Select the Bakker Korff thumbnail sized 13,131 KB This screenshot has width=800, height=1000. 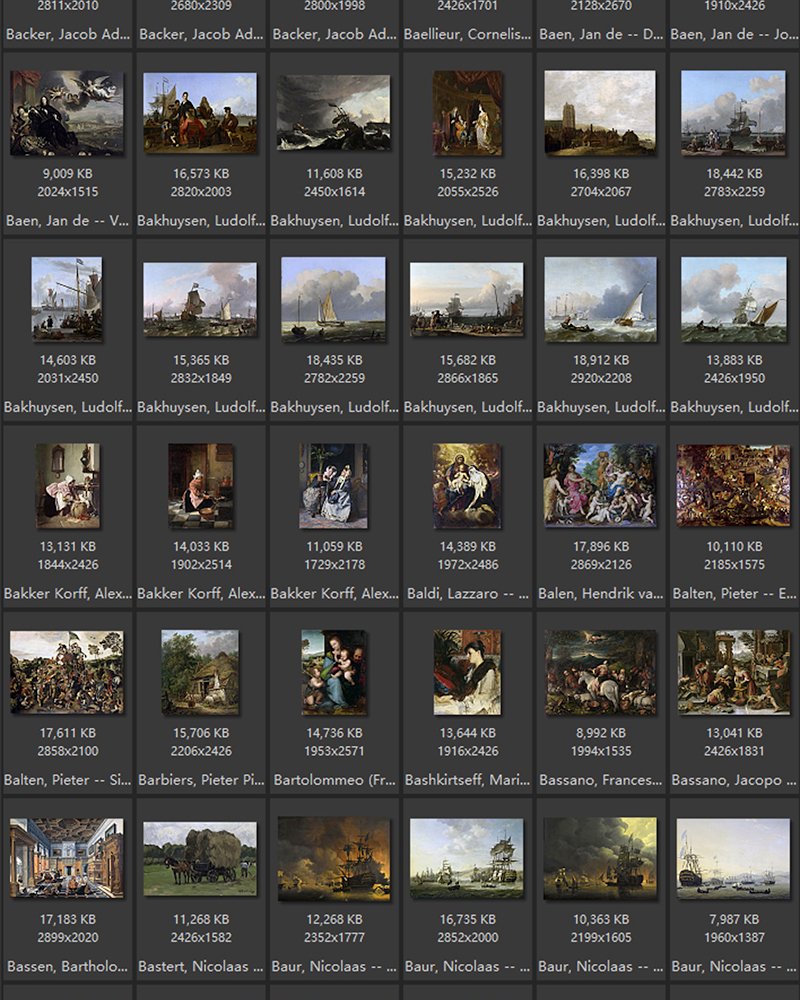click(x=67, y=486)
